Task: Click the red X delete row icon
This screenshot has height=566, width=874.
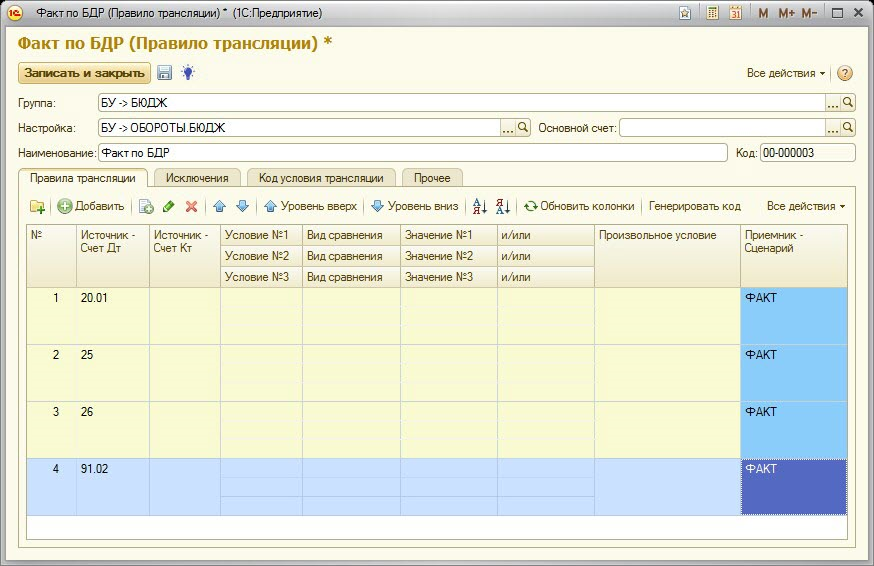Action: pos(191,206)
